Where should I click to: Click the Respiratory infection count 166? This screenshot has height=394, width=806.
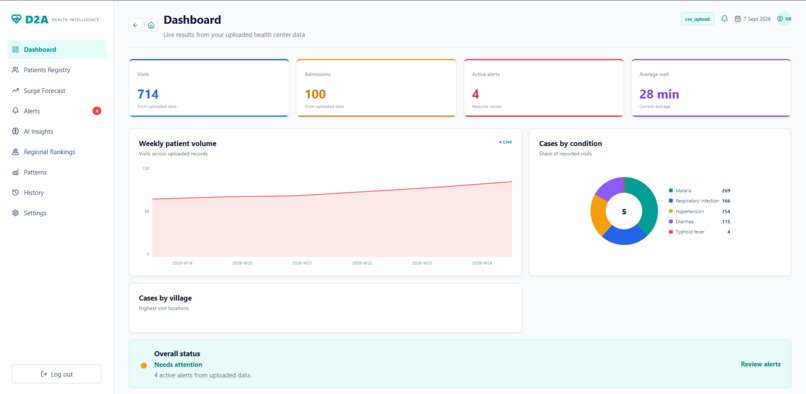pos(725,201)
